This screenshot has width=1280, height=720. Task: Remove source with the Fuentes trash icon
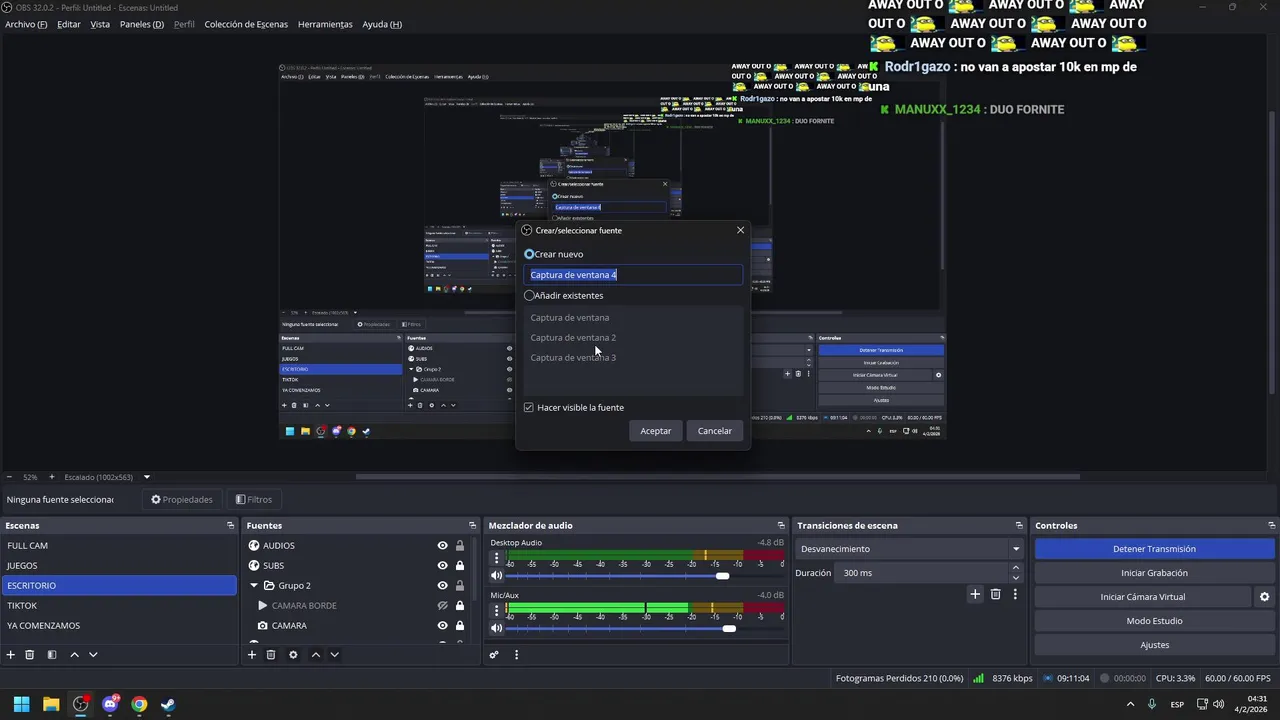(x=271, y=655)
